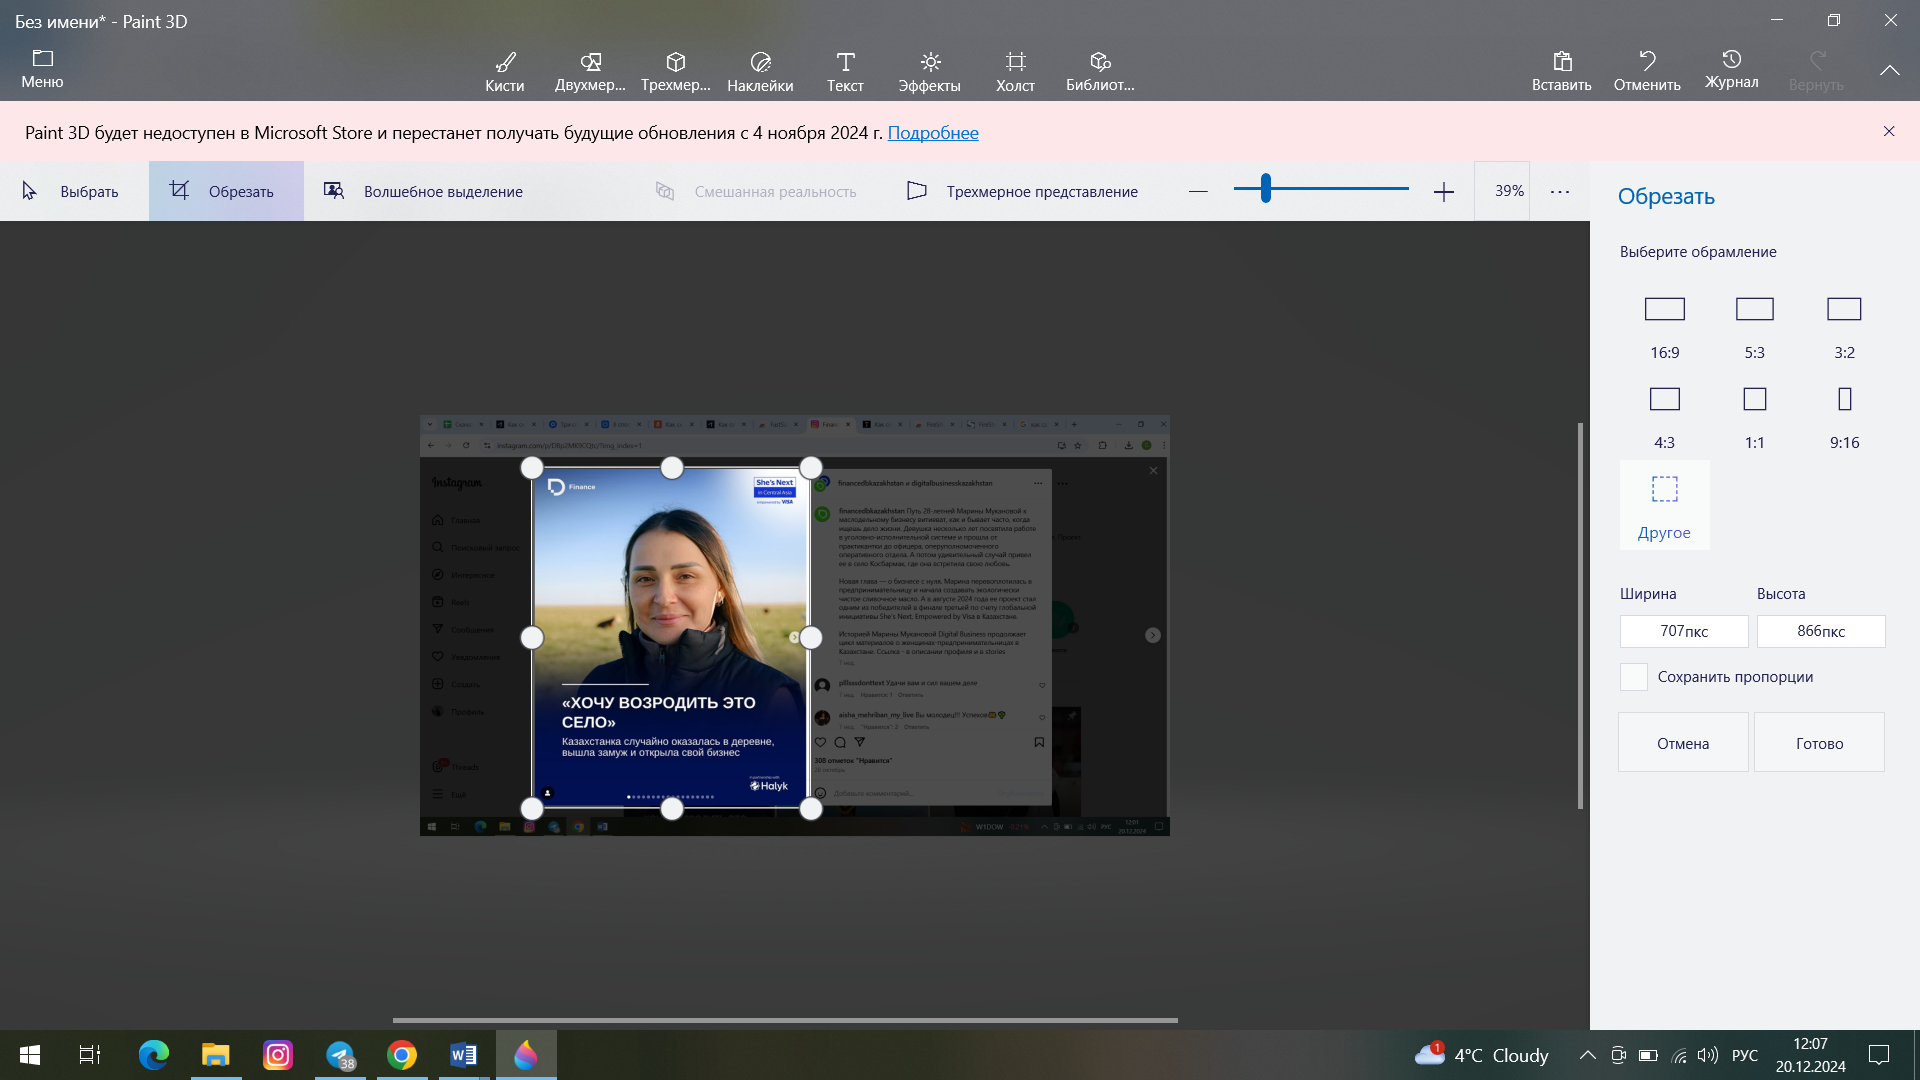Open the Трехмерные фигуры (3D shapes) tool
Image resolution: width=1920 pixels, height=1080 pixels.
(676, 72)
